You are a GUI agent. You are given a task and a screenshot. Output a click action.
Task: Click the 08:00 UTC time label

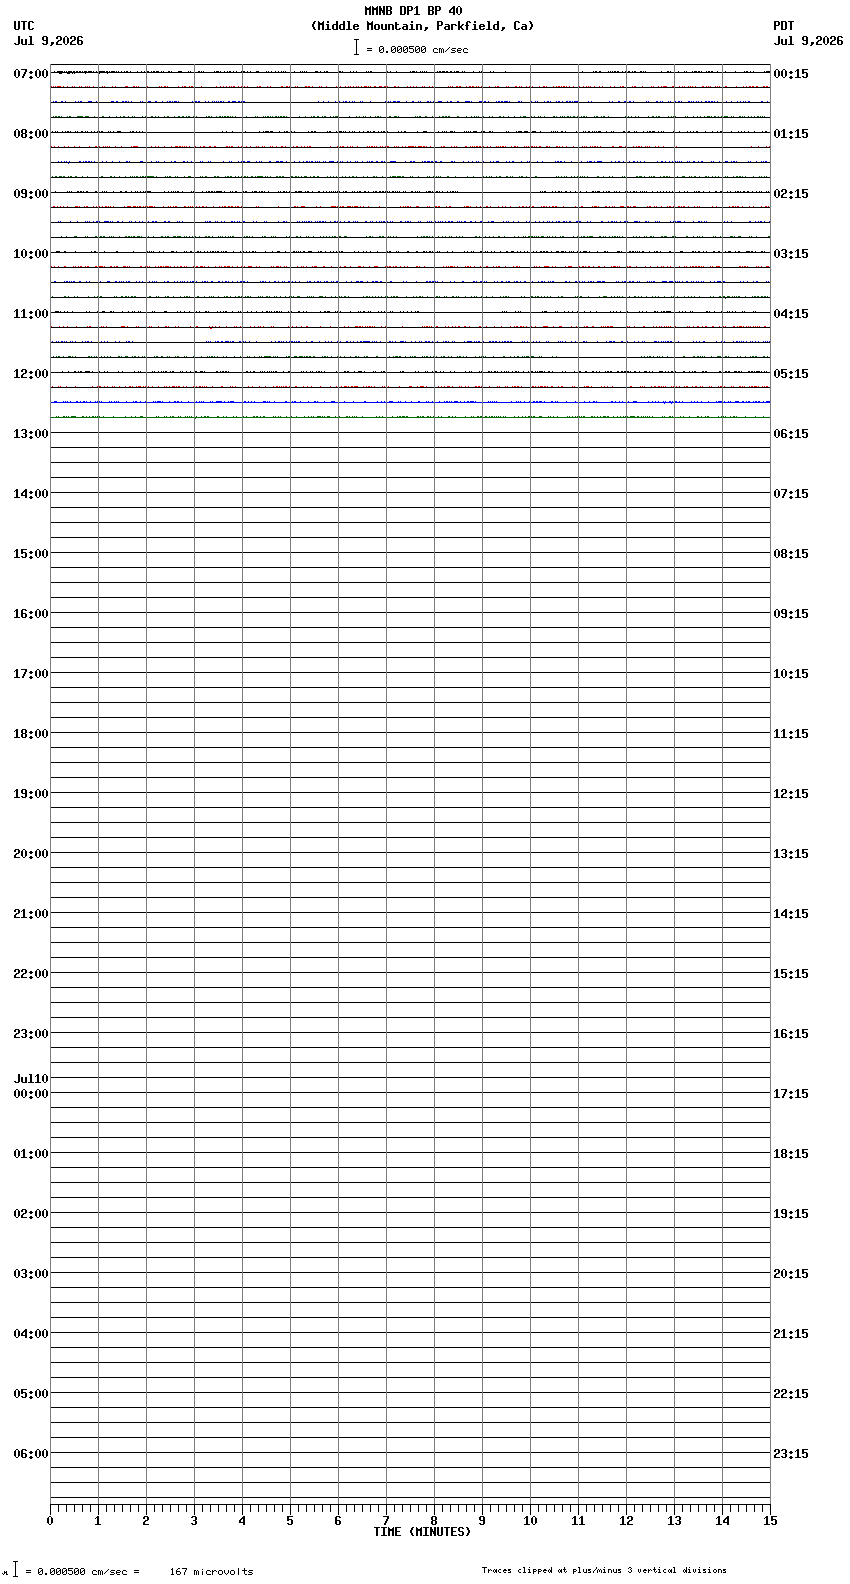pos(31,134)
